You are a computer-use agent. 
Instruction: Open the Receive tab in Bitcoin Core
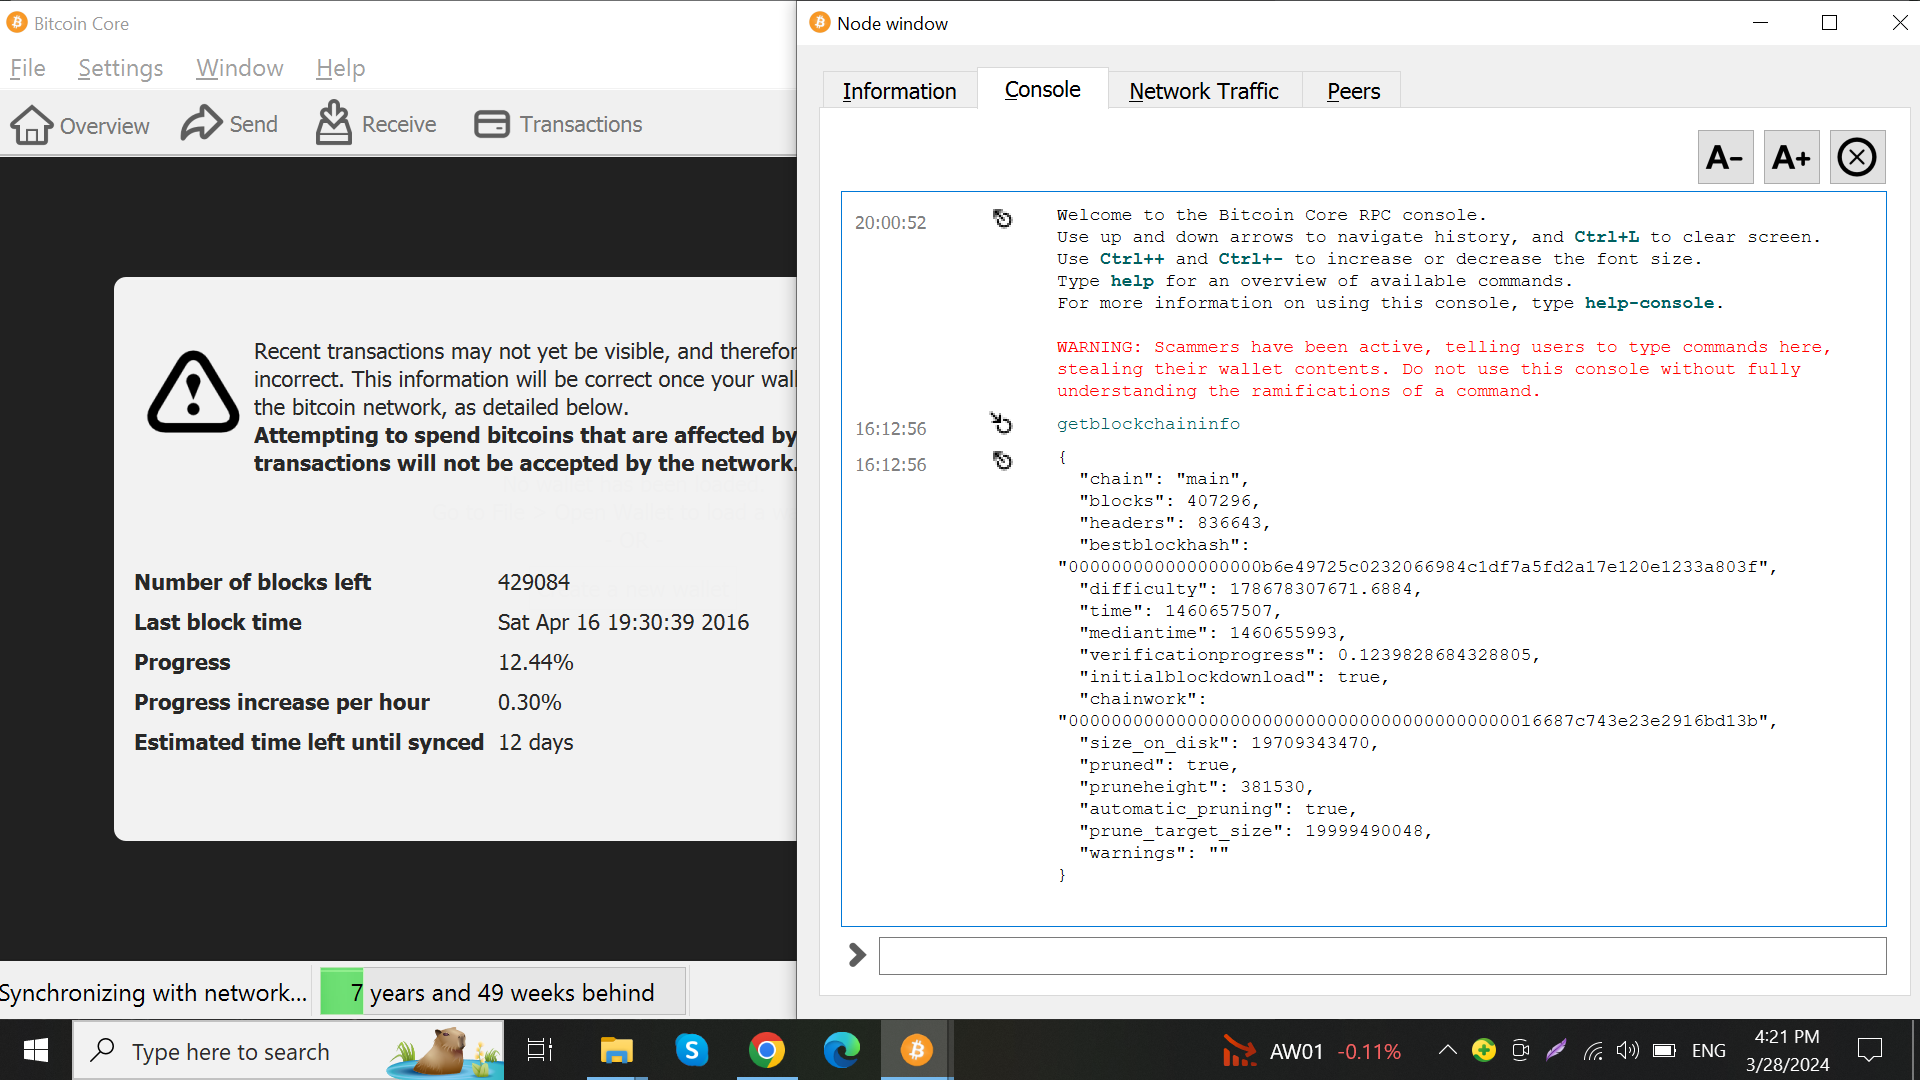pyautogui.click(x=376, y=124)
